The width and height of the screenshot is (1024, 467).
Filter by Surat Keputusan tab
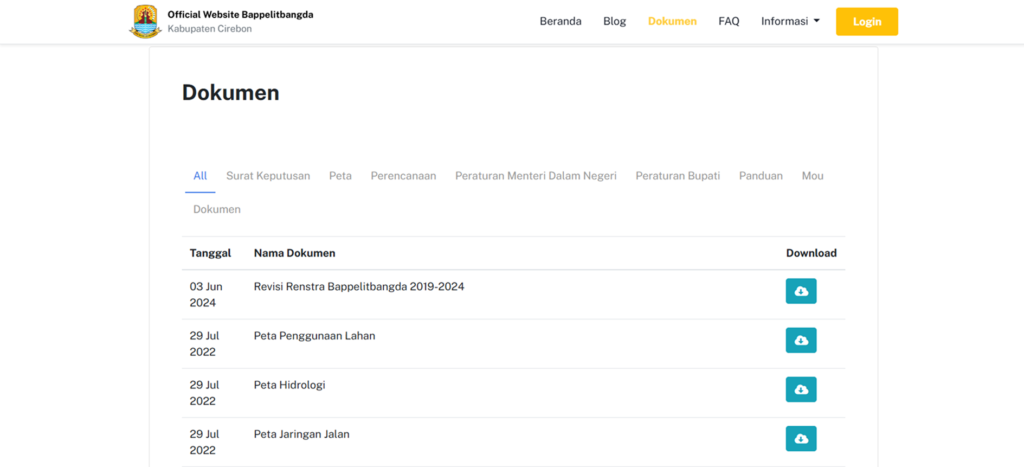pyautogui.click(x=268, y=176)
